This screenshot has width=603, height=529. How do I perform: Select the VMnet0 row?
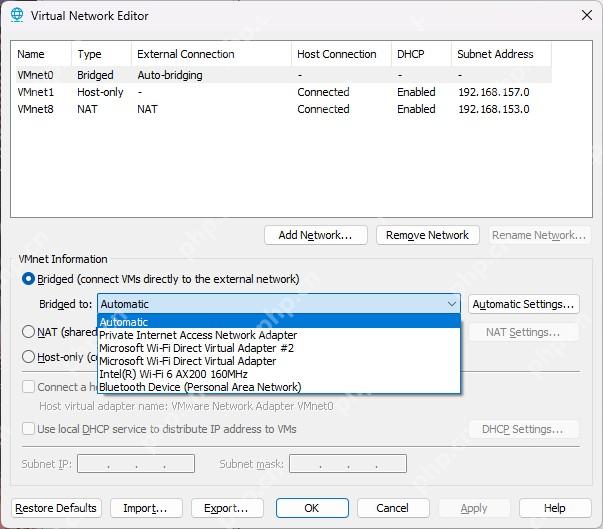(x=284, y=75)
